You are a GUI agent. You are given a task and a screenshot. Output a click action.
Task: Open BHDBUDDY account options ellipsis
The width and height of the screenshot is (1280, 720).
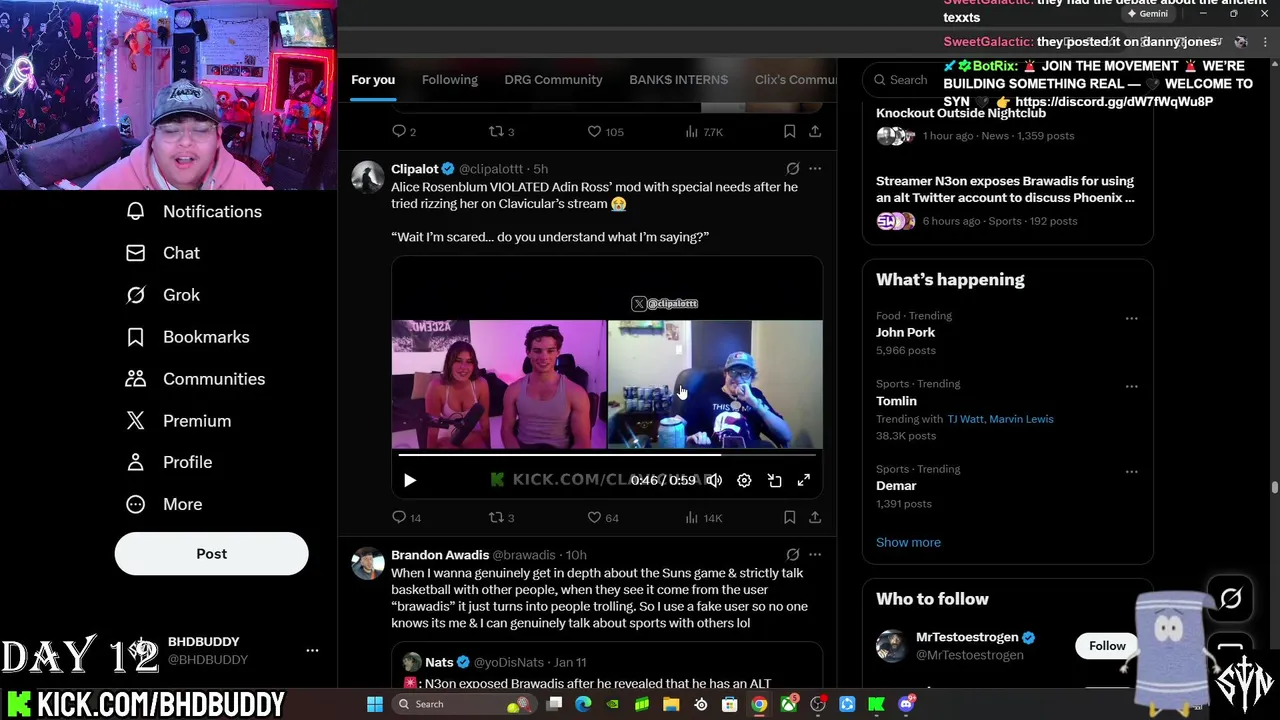312,650
